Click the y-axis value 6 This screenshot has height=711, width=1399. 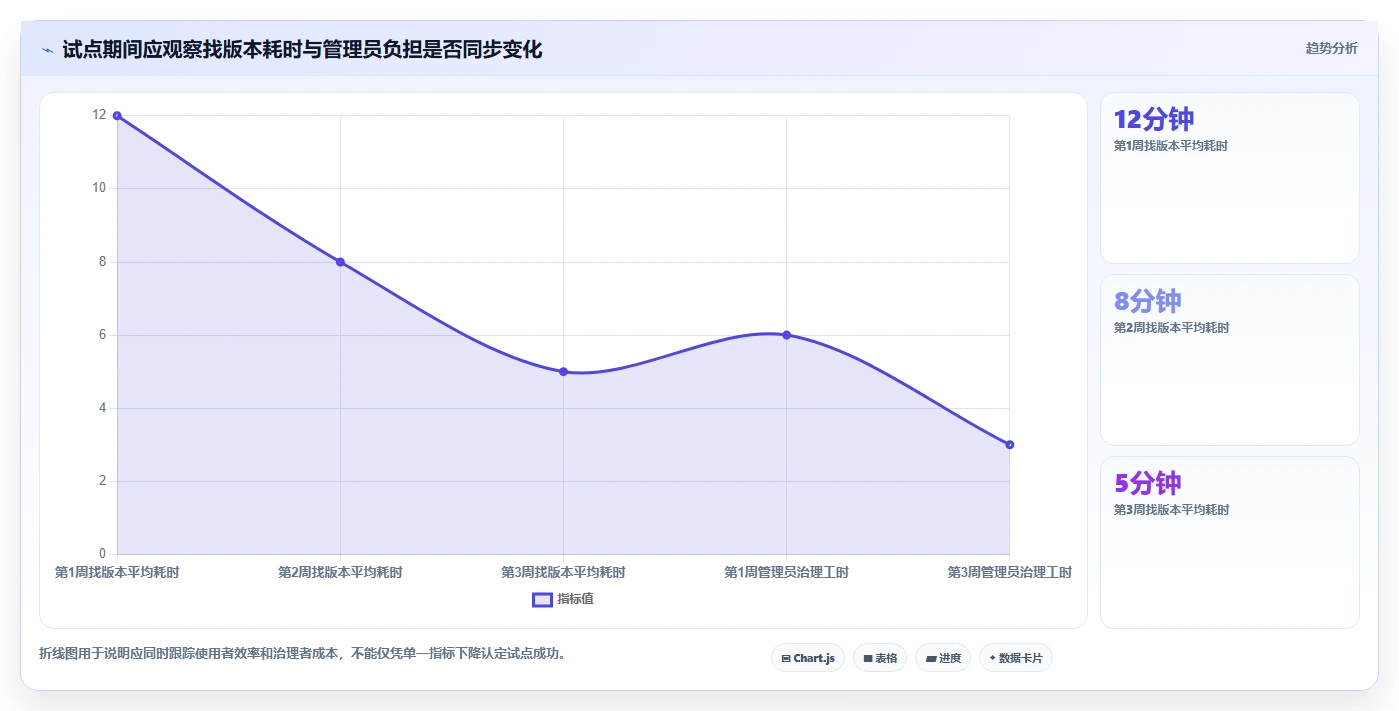[102, 334]
